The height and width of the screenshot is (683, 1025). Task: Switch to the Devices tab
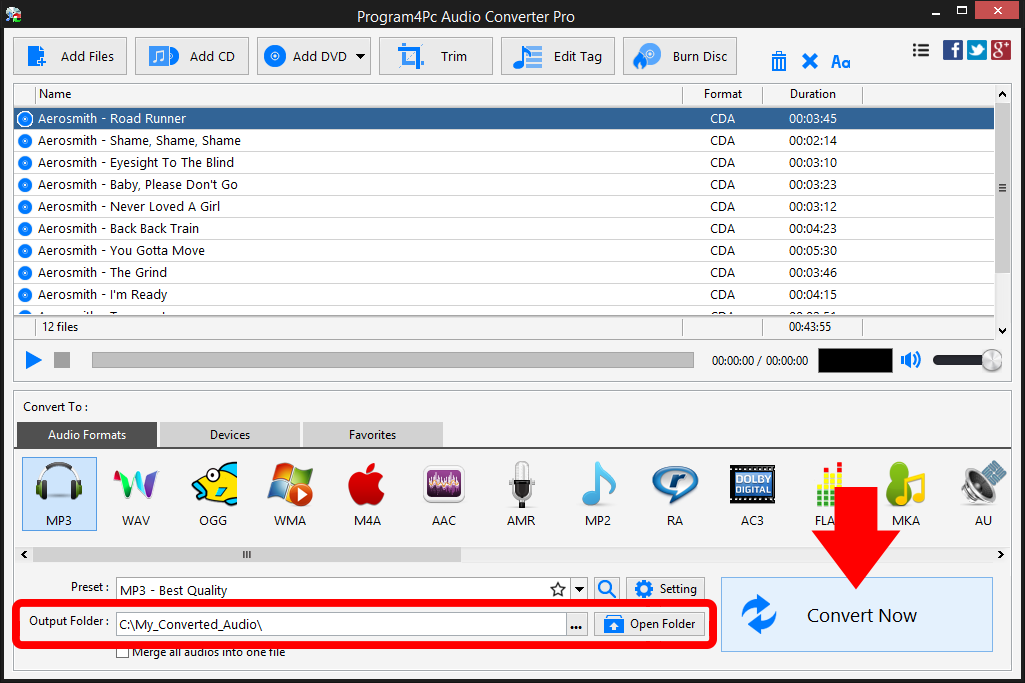pyautogui.click(x=229, y=434)
